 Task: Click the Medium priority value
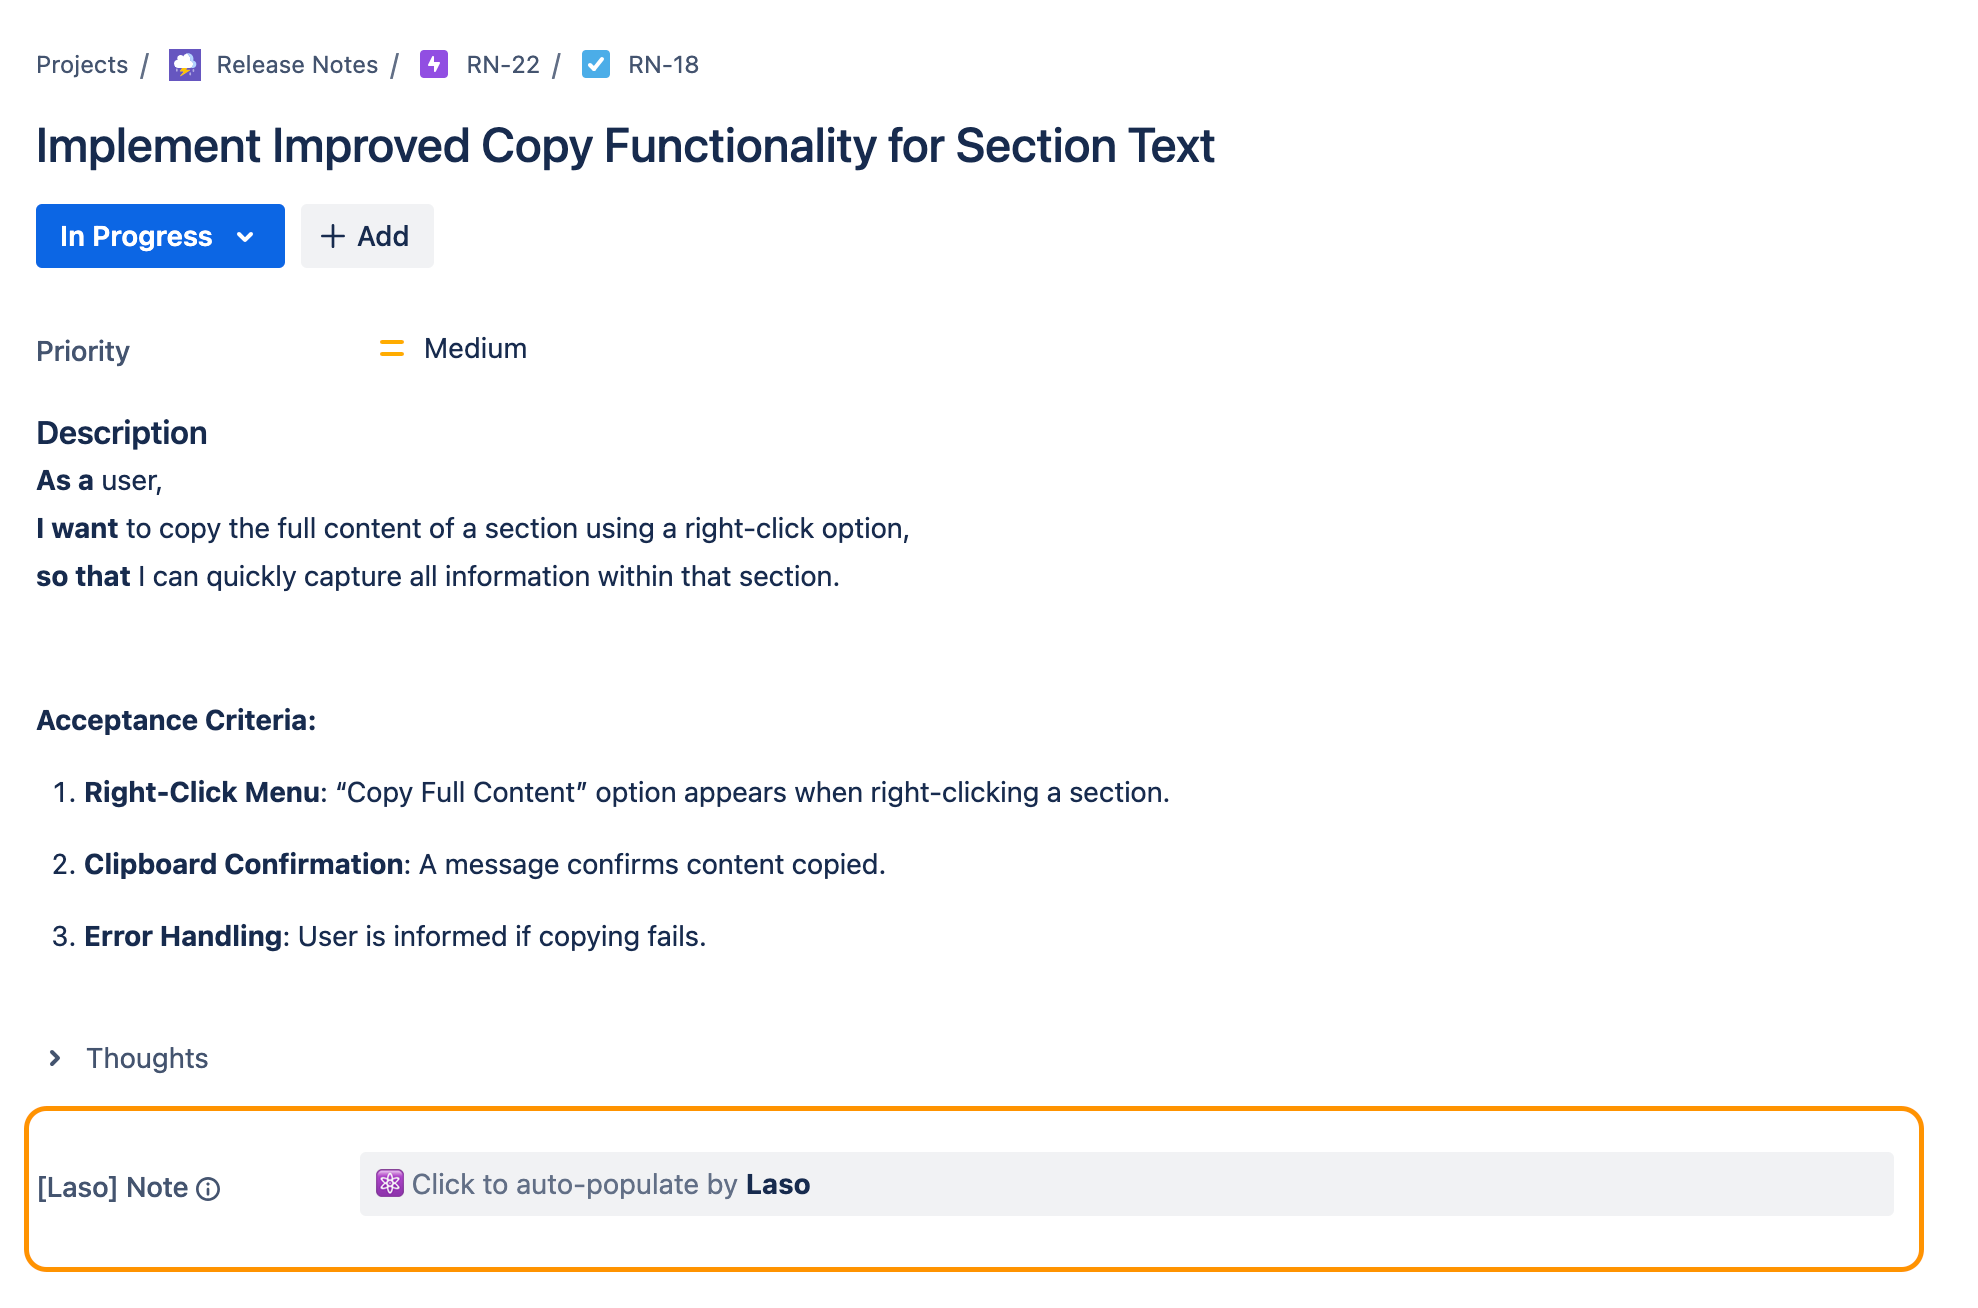(475, 349)
